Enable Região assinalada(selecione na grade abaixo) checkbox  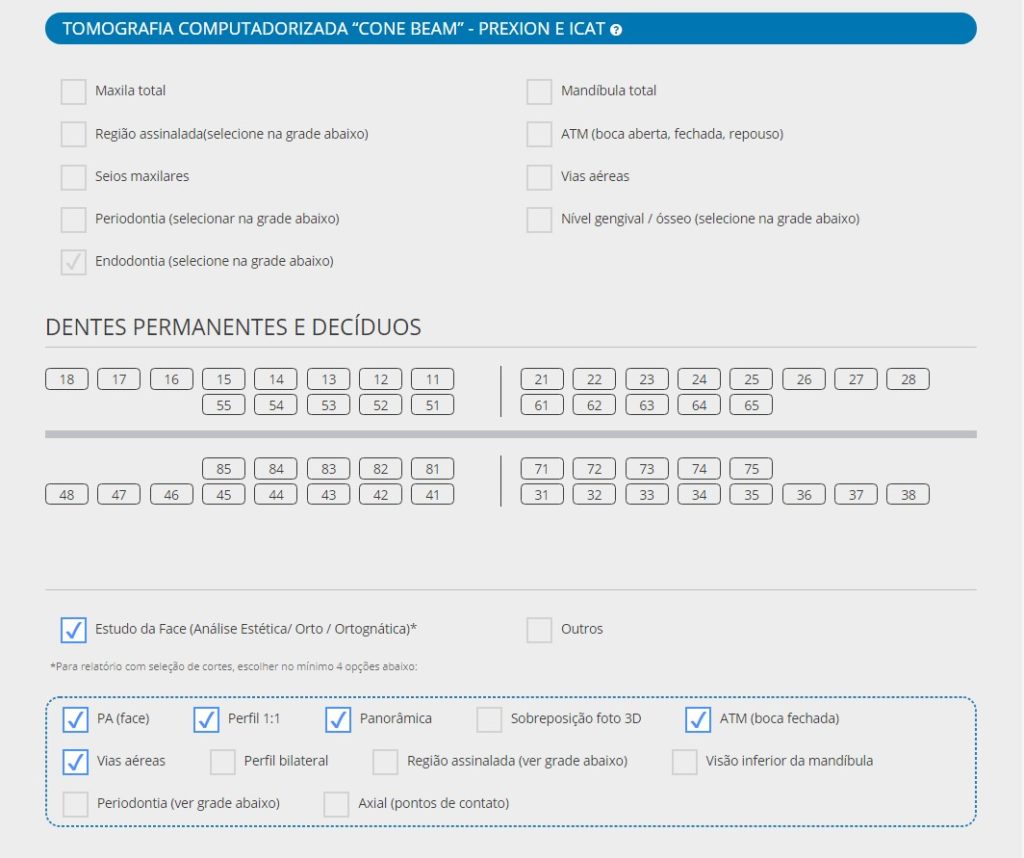pos(73,134)
